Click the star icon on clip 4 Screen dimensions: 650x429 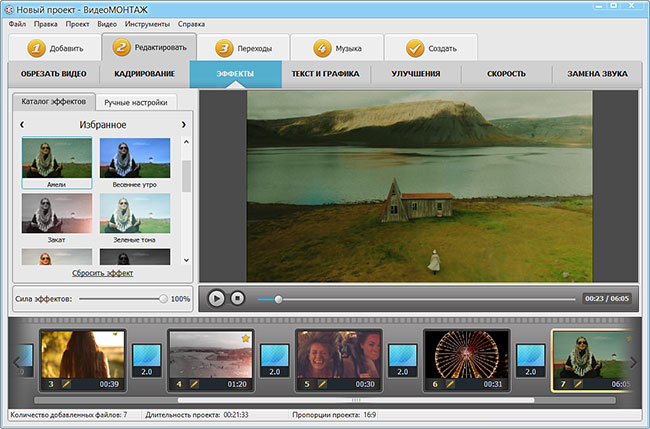tap(246, 339)
